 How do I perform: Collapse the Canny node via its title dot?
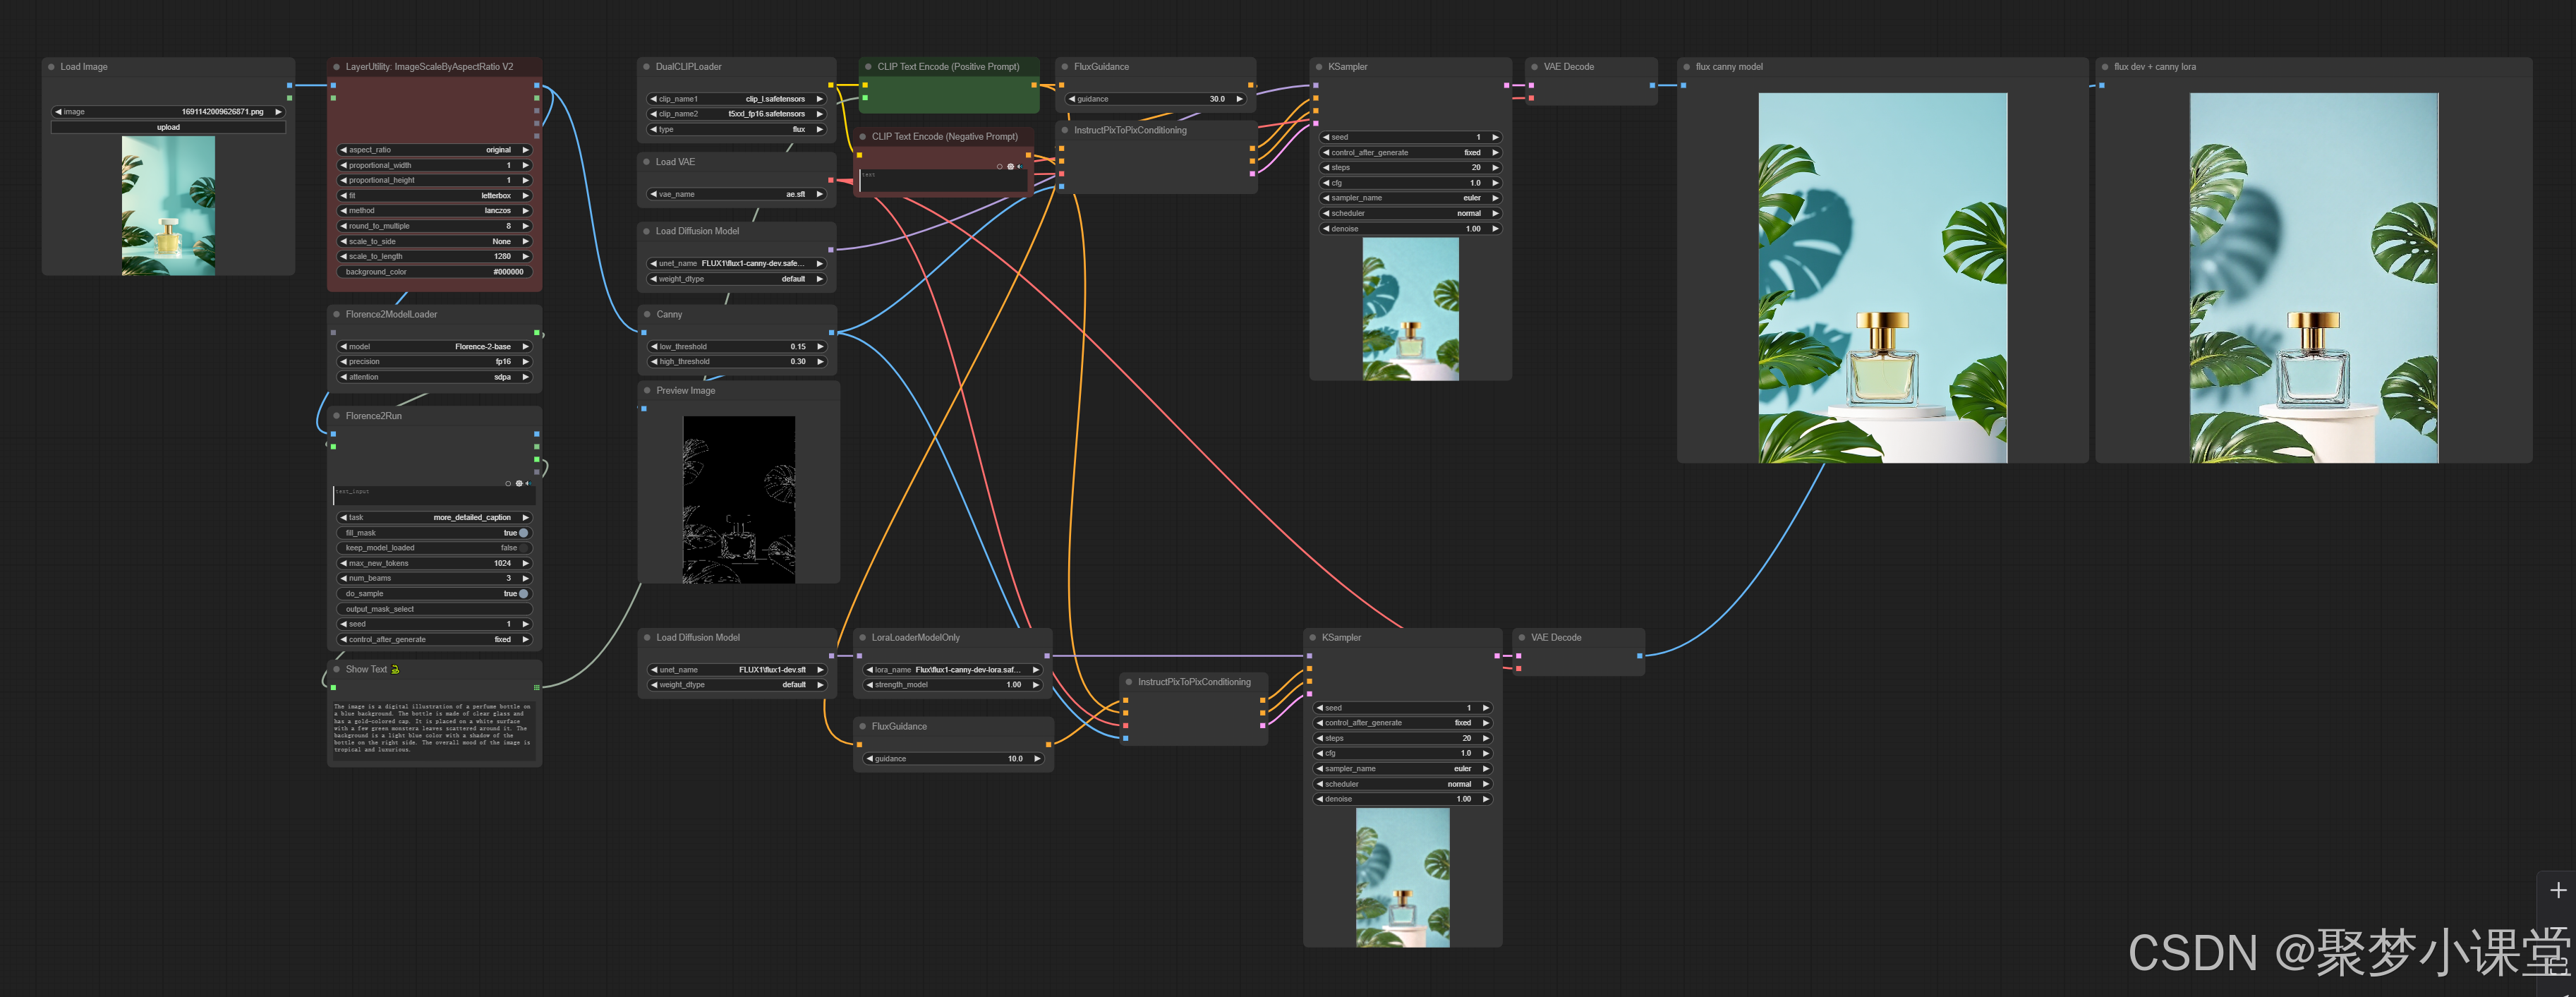[x=647, y=314]
